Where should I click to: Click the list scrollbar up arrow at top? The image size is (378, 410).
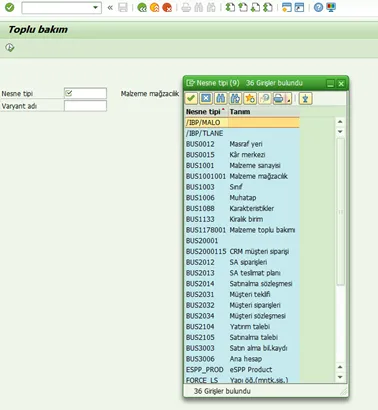click(x=340, y=122)
